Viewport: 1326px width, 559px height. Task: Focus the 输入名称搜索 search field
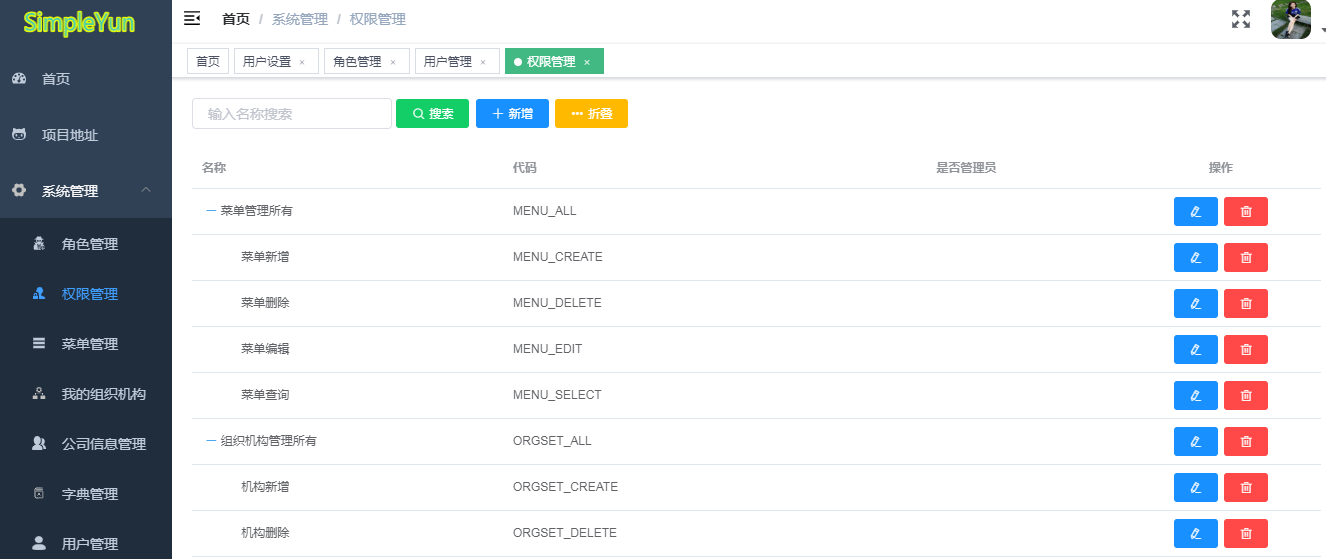292,113
